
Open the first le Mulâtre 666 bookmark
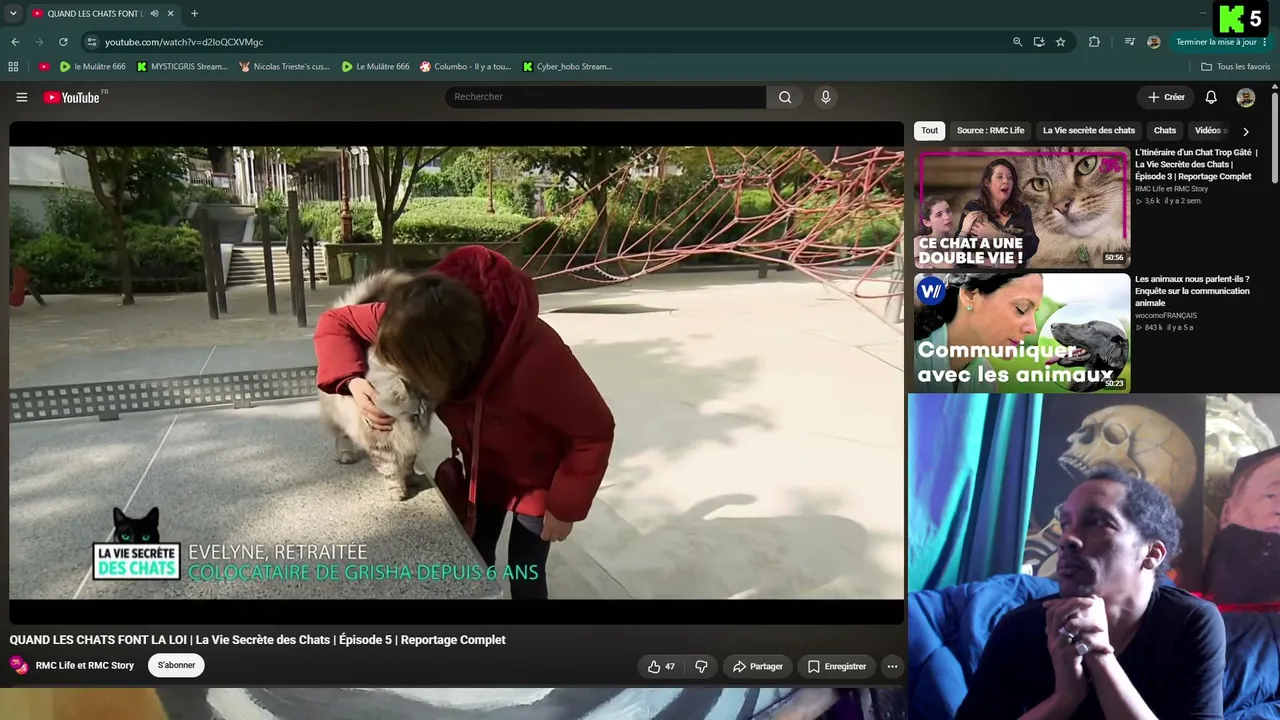coord(93,67)
